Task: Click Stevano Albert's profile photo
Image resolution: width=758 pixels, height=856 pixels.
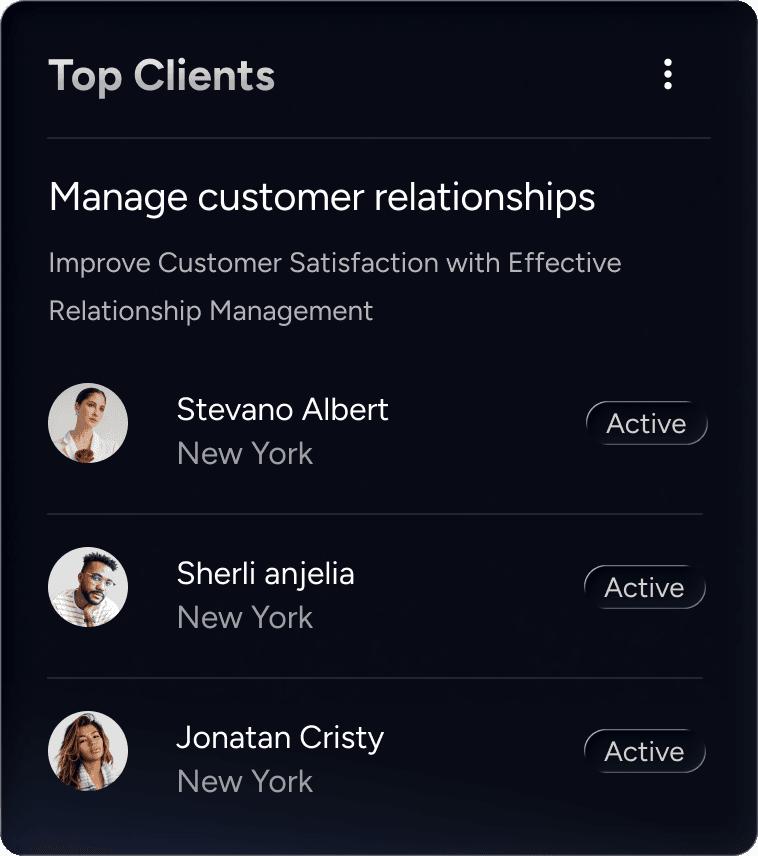Action: [x=88, y=423]
